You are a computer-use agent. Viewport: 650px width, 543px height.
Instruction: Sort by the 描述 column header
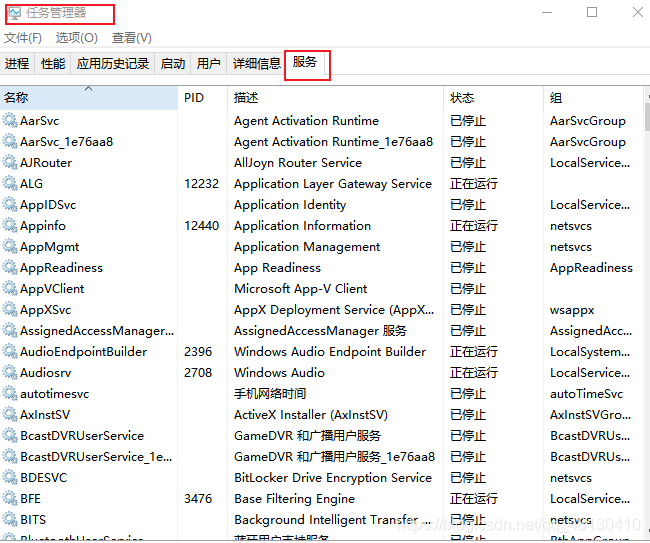335,98
